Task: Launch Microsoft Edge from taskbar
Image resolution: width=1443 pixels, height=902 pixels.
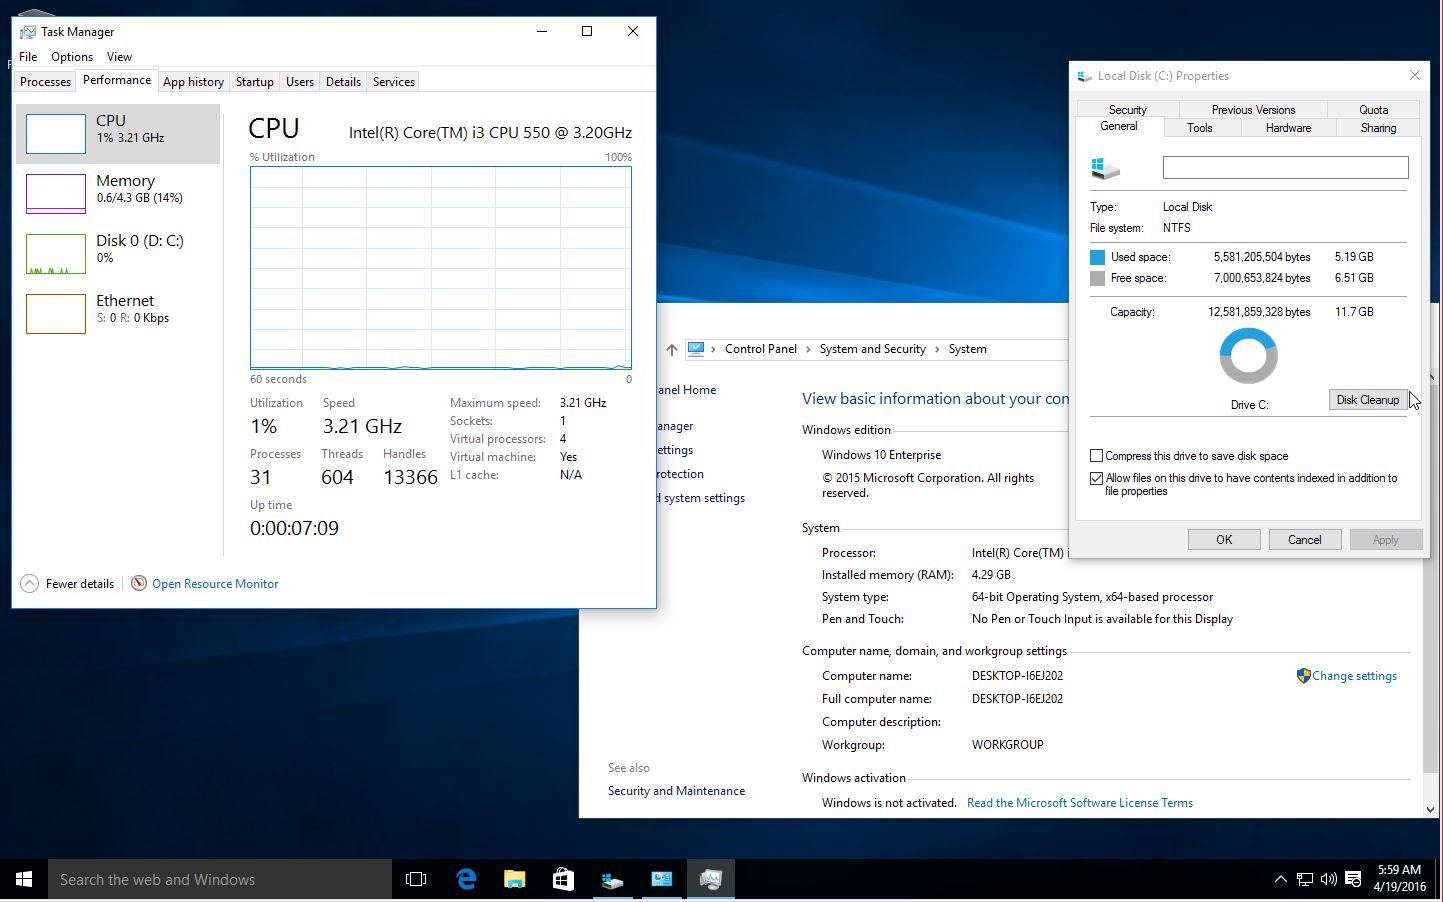Action: pyautogui.click(x=466, y=880)
